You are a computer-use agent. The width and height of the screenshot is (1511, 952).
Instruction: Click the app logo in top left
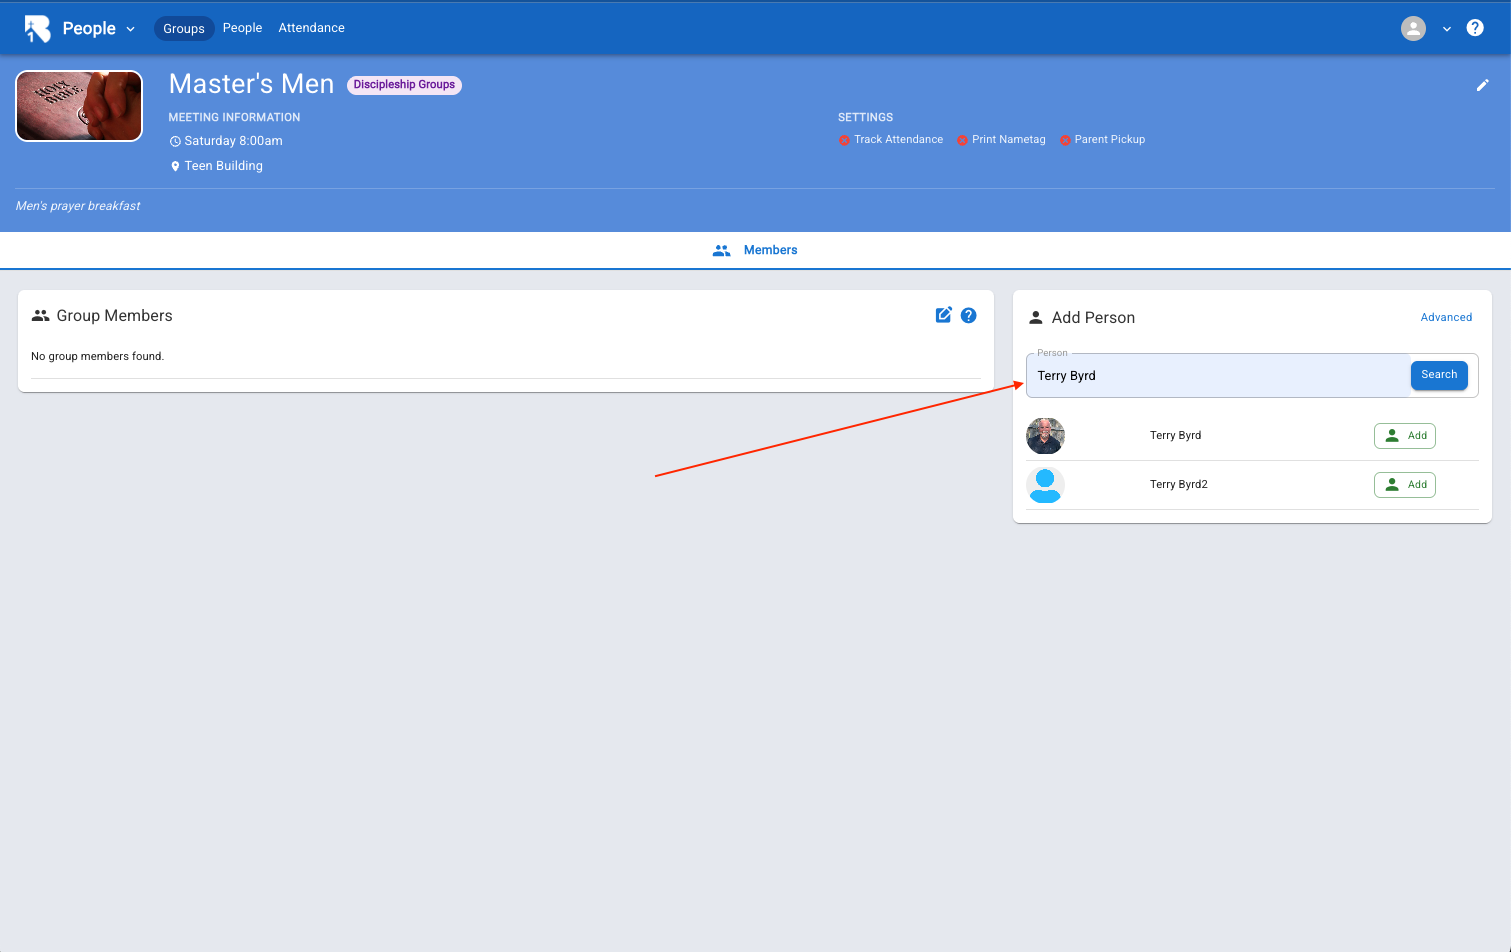click(x=37, y=28)
